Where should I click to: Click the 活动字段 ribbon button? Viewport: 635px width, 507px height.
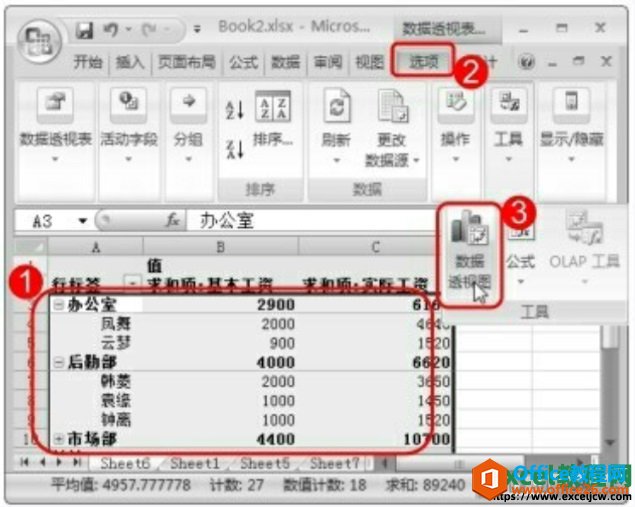tap(128, 117)
